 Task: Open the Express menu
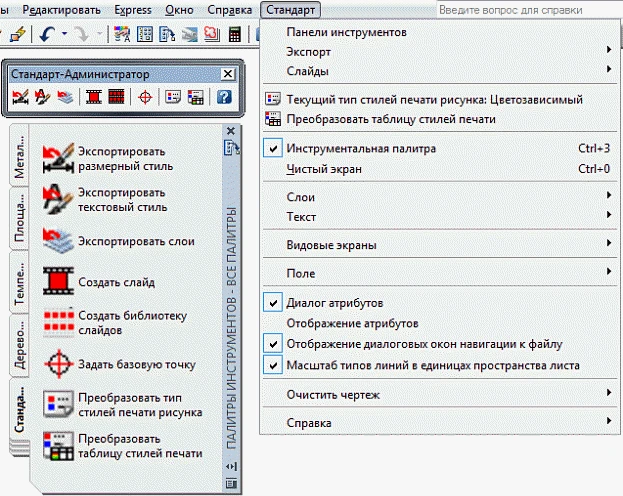click(x=132, y=9)
